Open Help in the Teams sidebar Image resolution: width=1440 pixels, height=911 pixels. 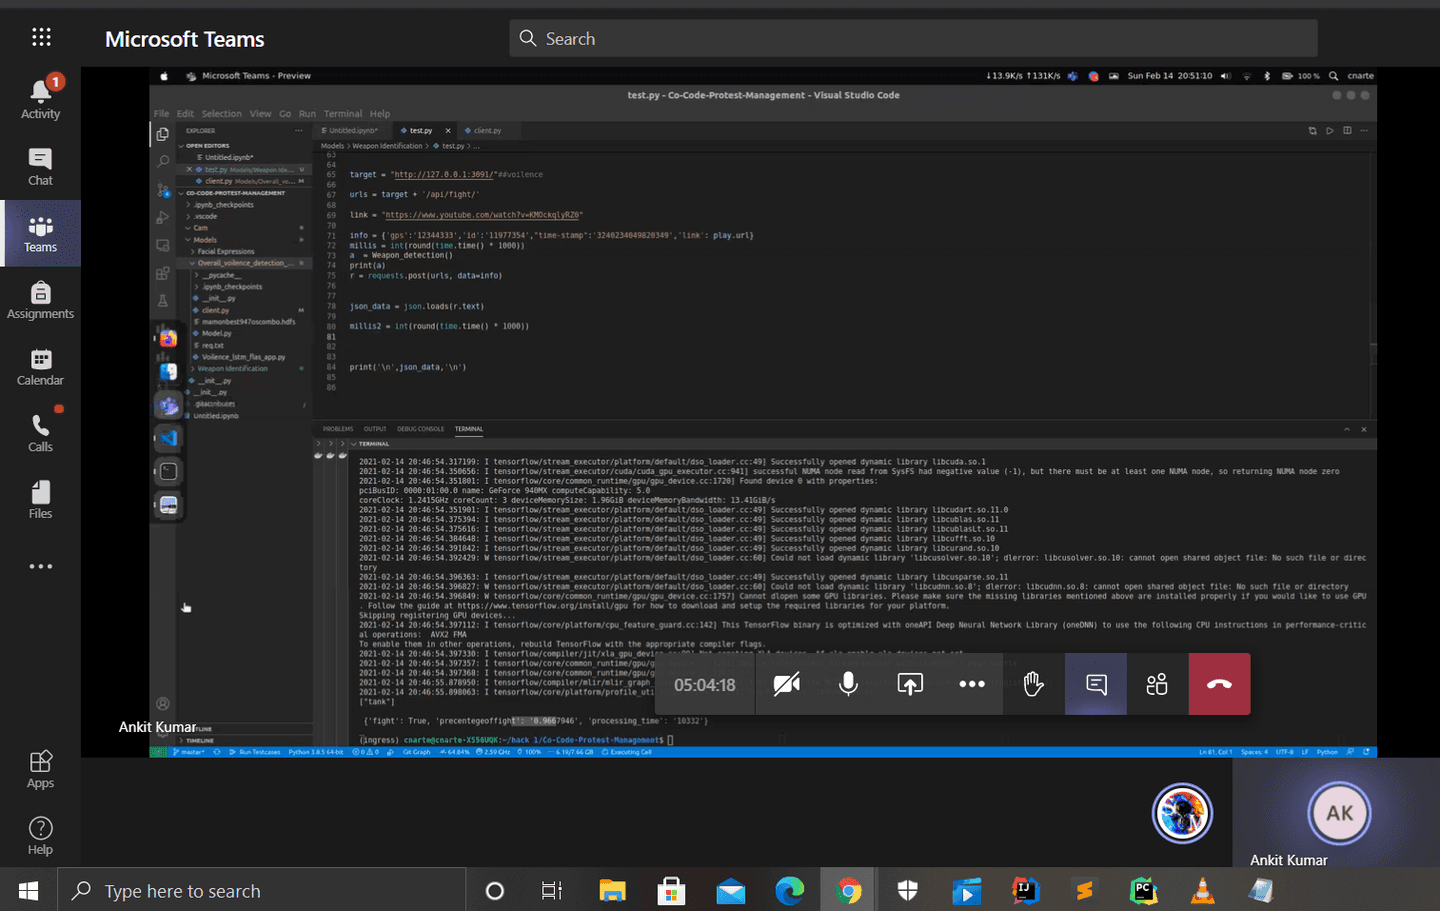tap(40, 836)
